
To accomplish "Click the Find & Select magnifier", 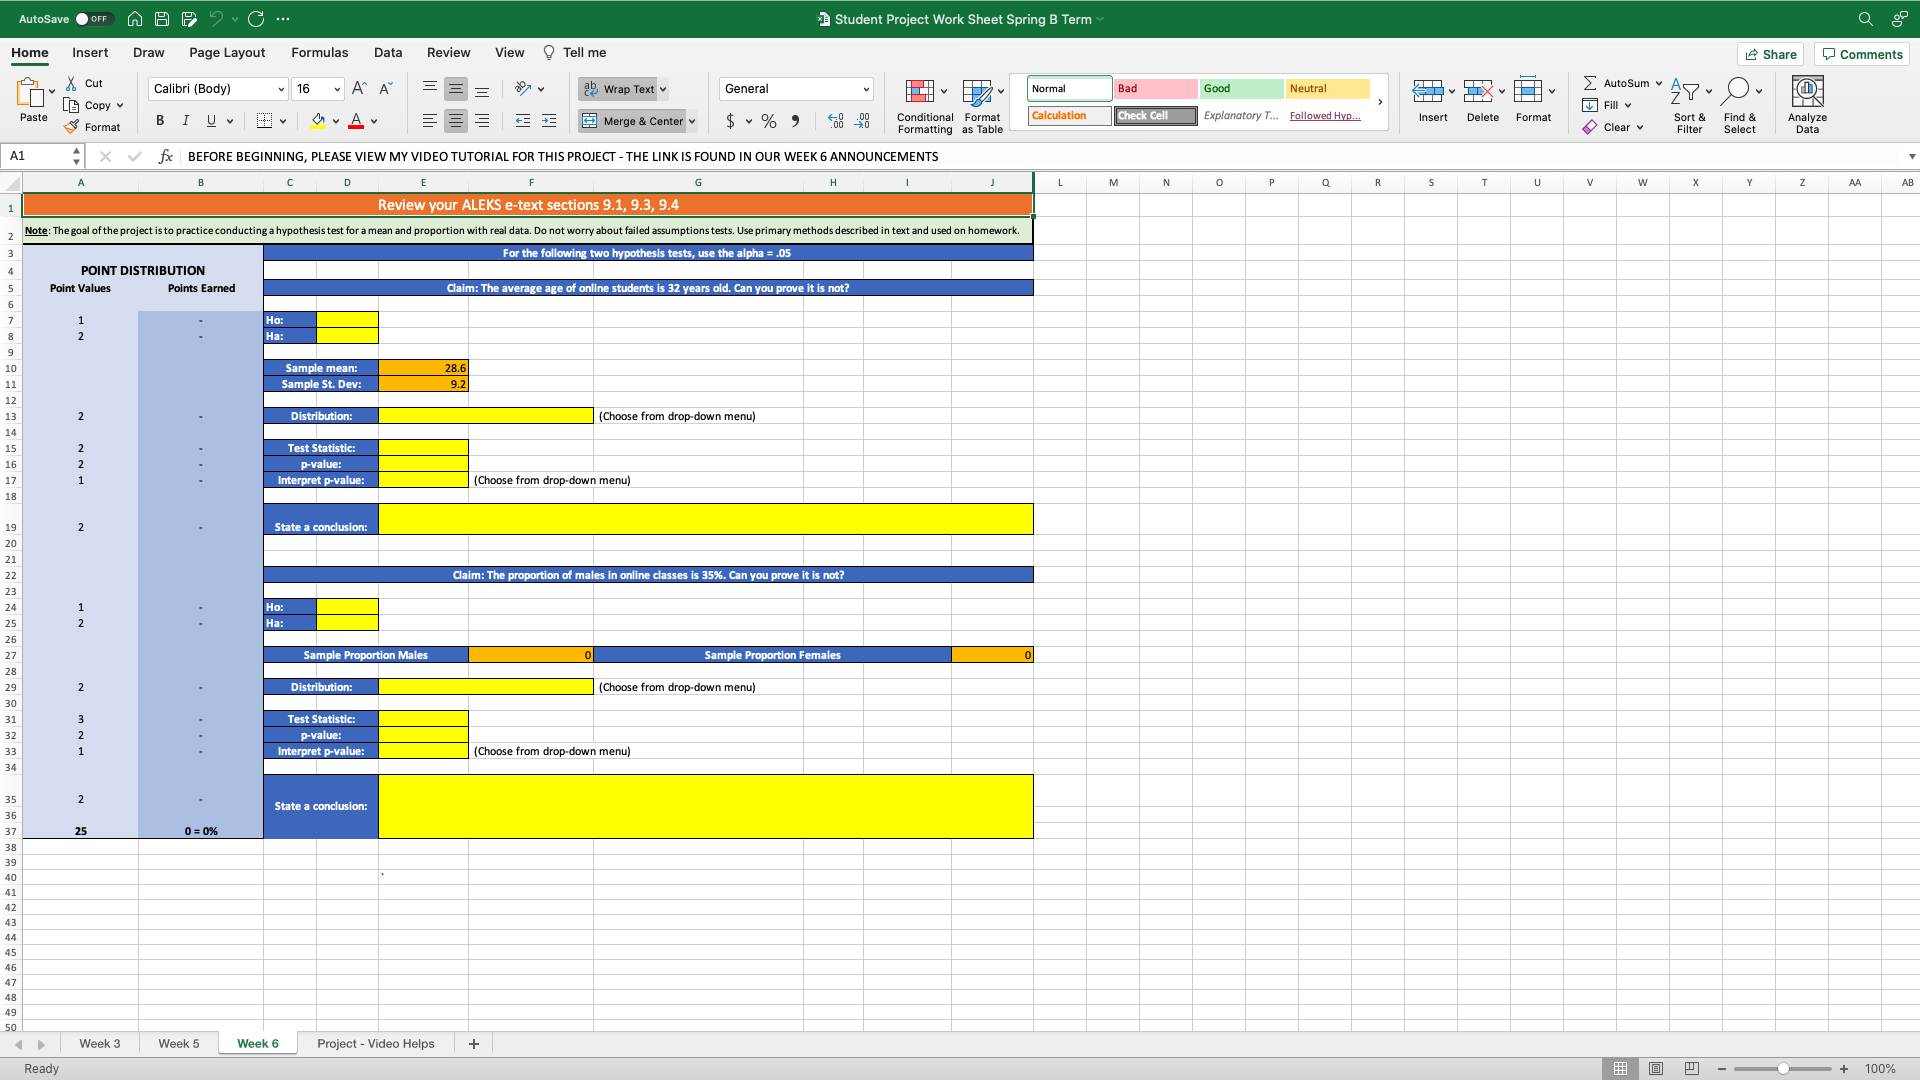I will click(1737, 92).
